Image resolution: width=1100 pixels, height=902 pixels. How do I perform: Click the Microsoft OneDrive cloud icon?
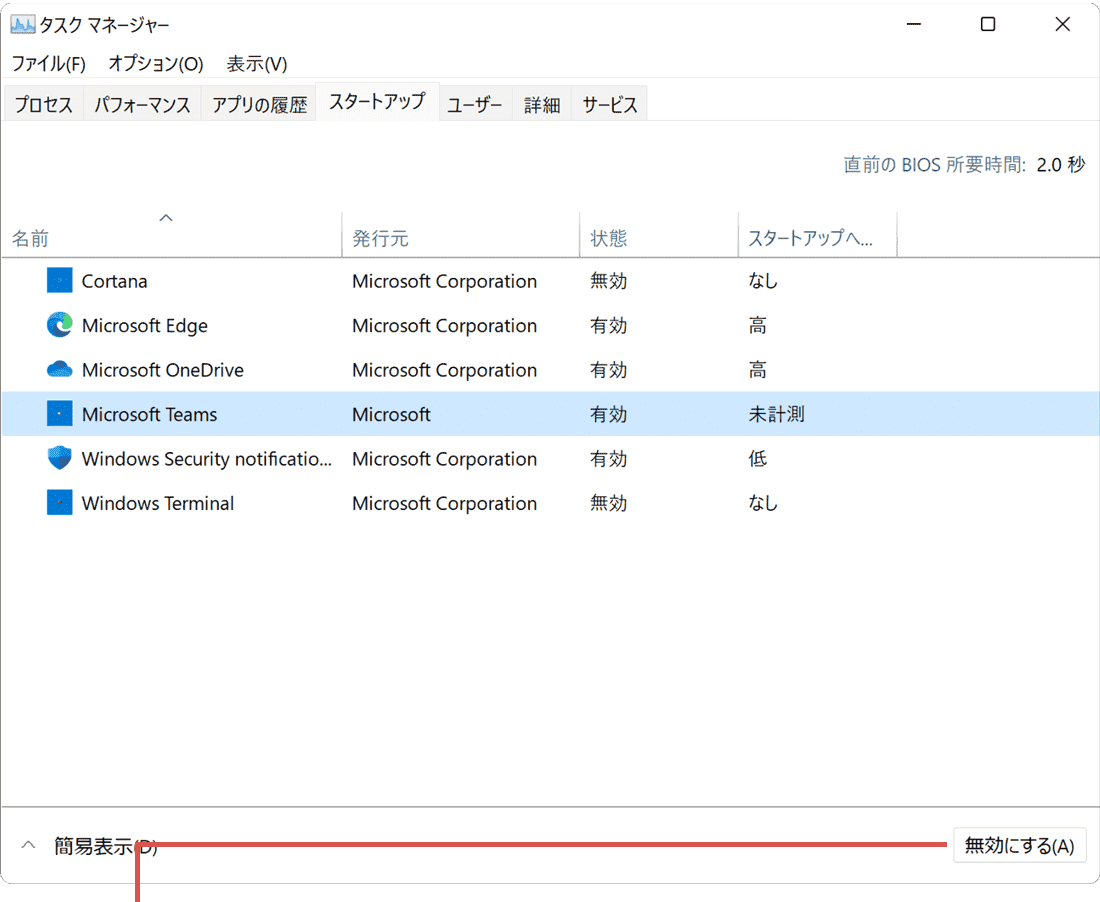pyautogui.click(x=60, y=369)
